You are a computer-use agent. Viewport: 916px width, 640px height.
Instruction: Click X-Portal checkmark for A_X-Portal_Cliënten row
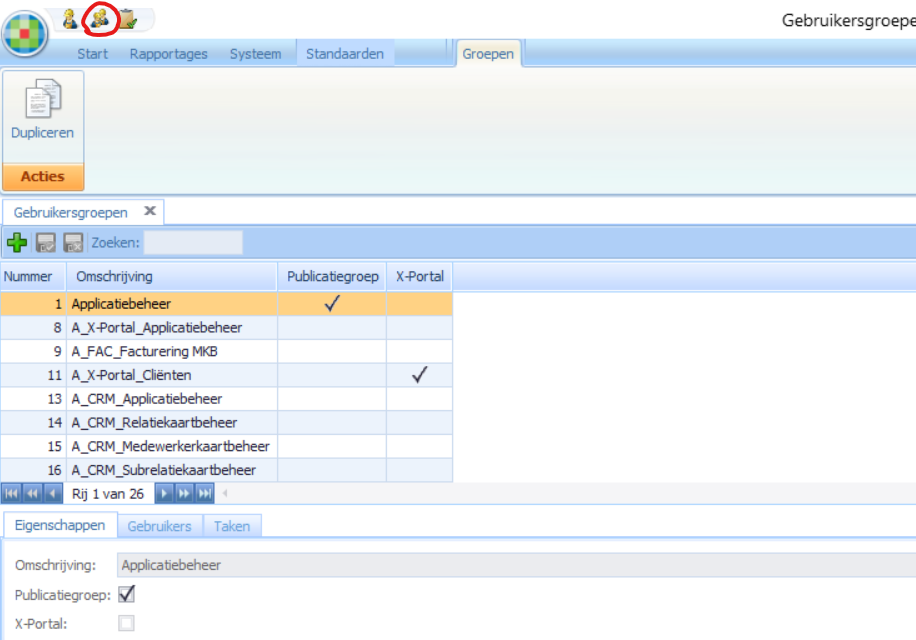pyautogui.click(x=420, y=375)
